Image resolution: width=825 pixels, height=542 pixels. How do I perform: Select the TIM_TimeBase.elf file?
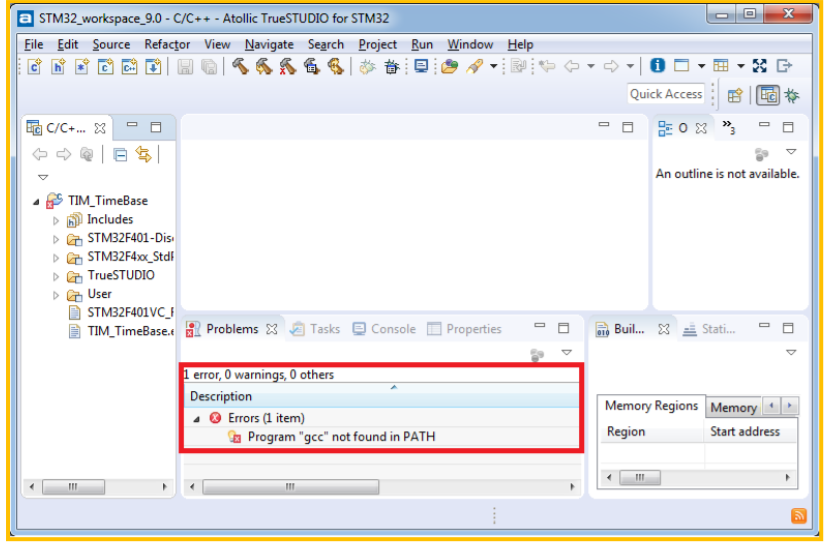(x=121, y=331)
